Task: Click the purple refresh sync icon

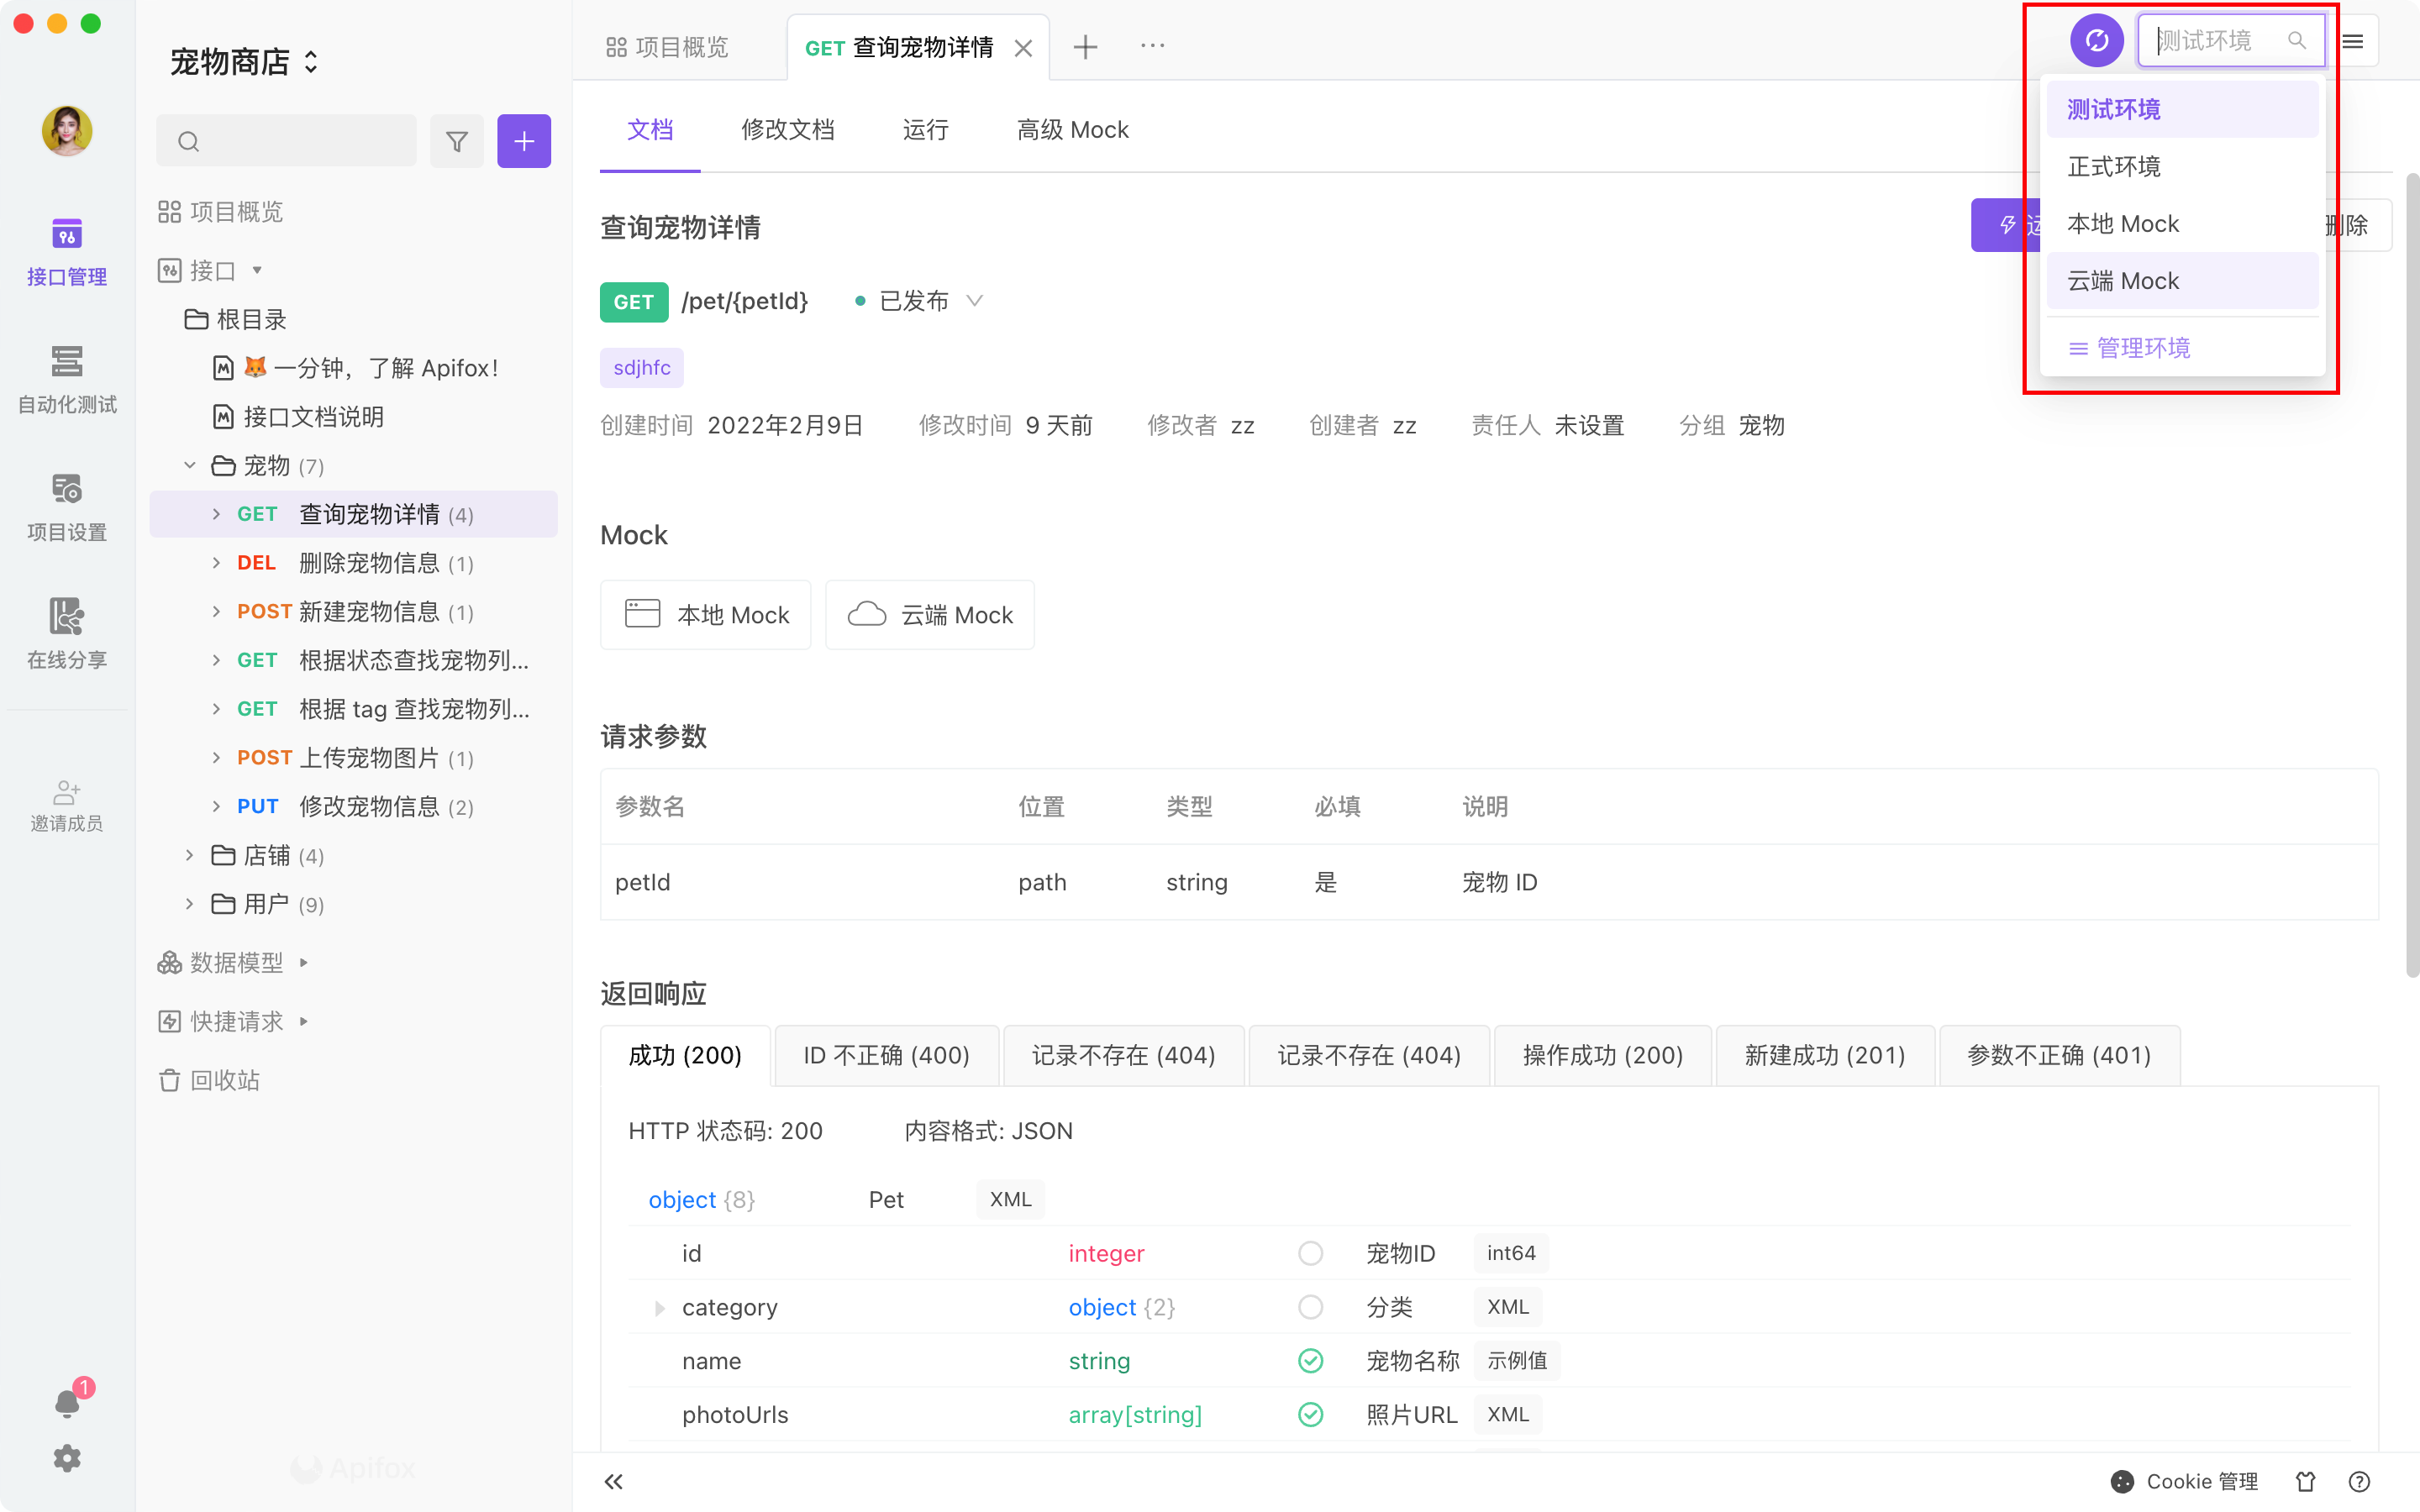Action: tap(2096, 41)
